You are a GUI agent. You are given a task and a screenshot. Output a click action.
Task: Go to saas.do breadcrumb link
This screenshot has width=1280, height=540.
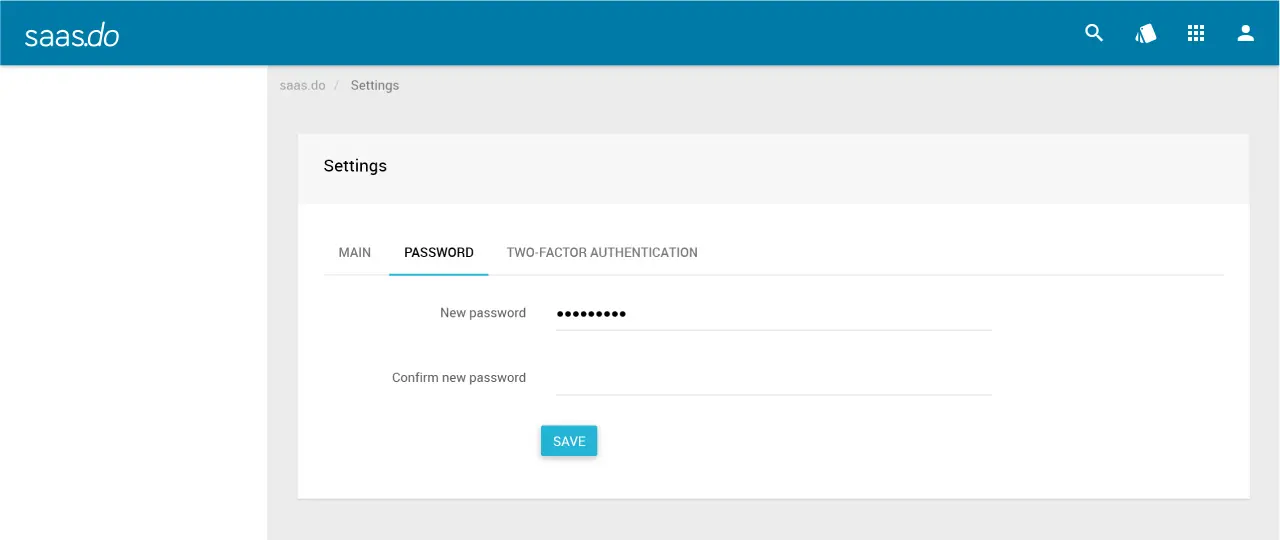[x=303, y=85]
